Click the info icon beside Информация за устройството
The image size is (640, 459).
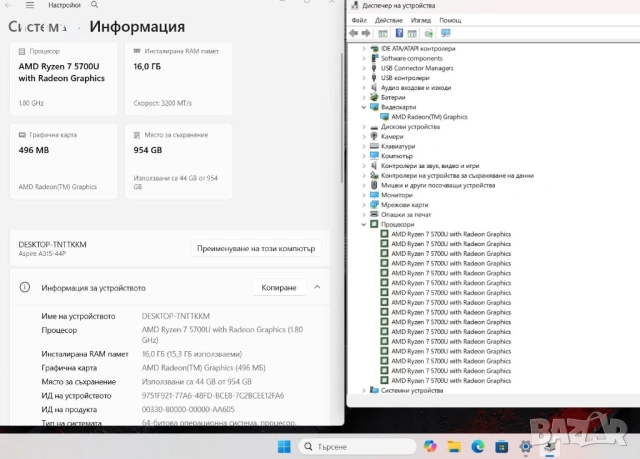click(x=25, y=287)
